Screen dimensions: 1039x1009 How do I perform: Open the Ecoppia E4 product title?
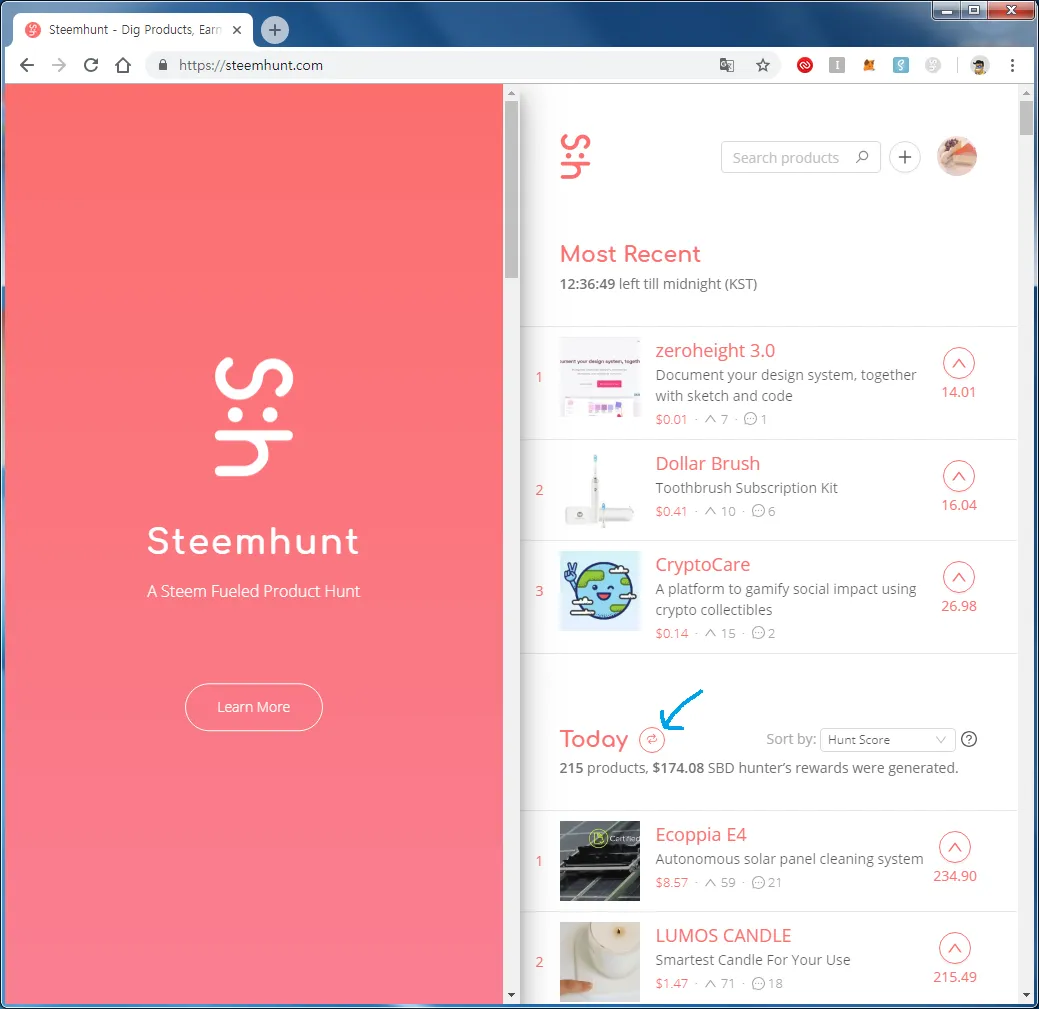(700, 835)
